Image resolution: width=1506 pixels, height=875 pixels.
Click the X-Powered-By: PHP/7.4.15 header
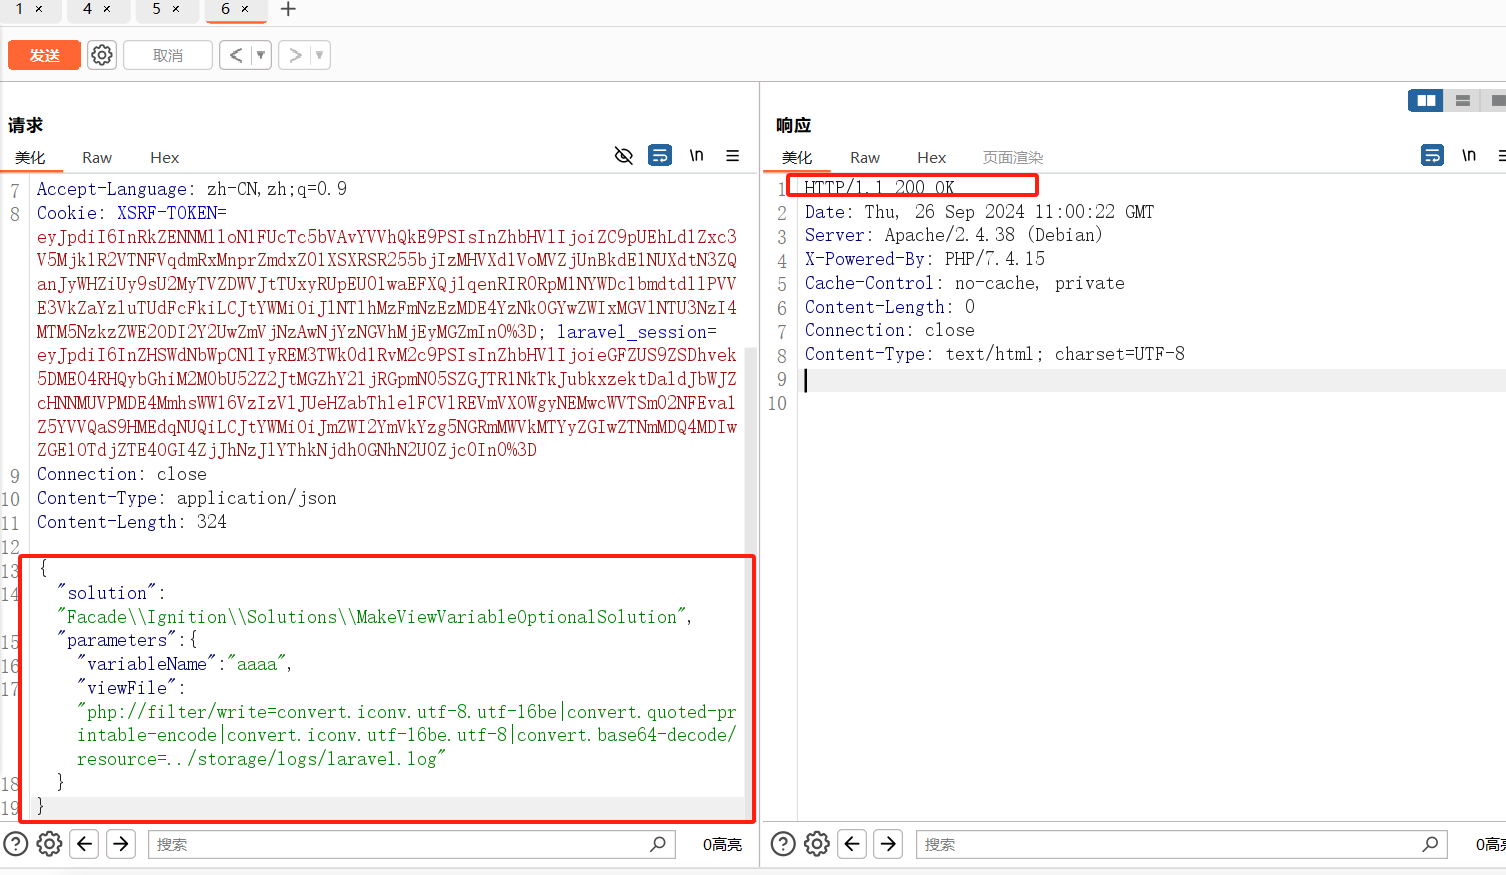click(x=925, y=259)
